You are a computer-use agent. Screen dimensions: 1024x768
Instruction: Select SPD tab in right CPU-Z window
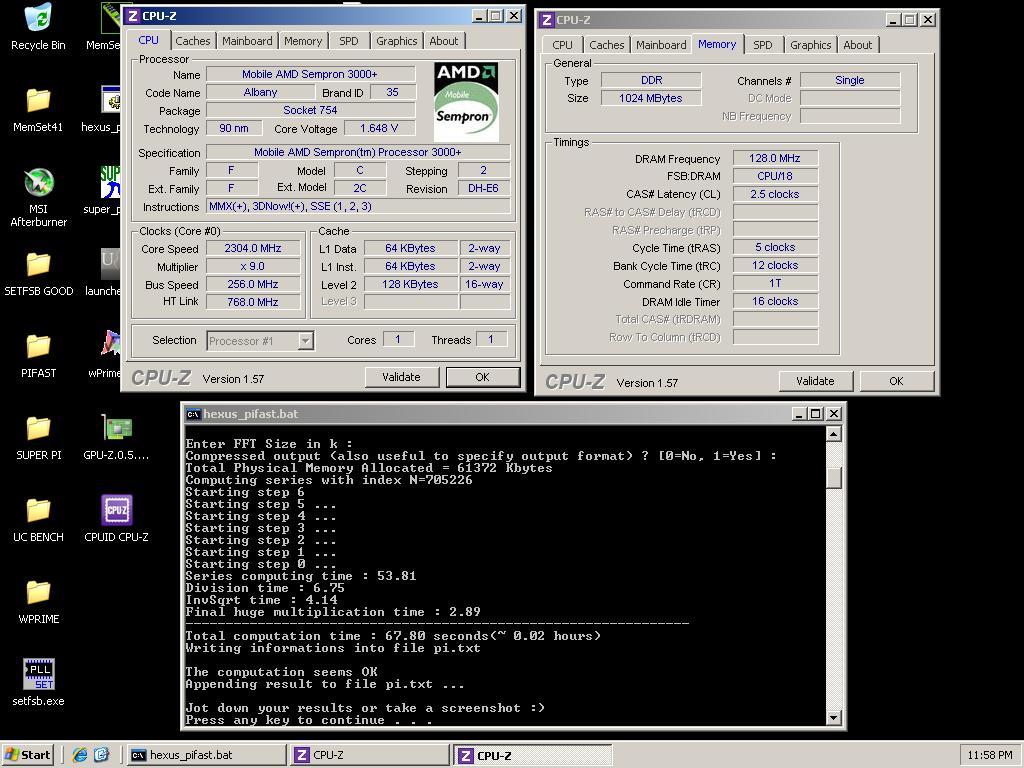(x=762, y=45)
